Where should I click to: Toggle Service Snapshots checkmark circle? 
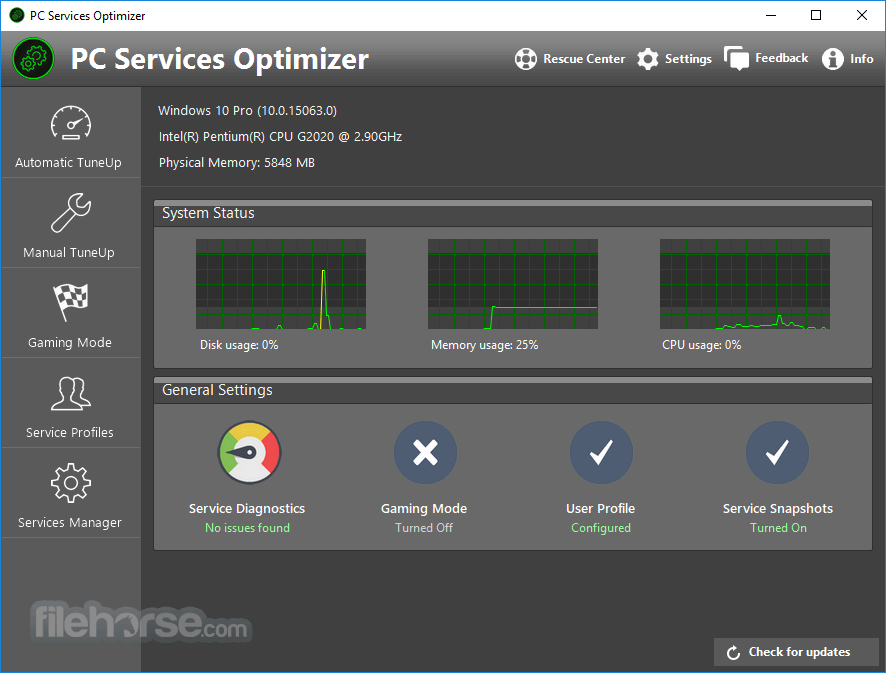[x=778, y=452]
